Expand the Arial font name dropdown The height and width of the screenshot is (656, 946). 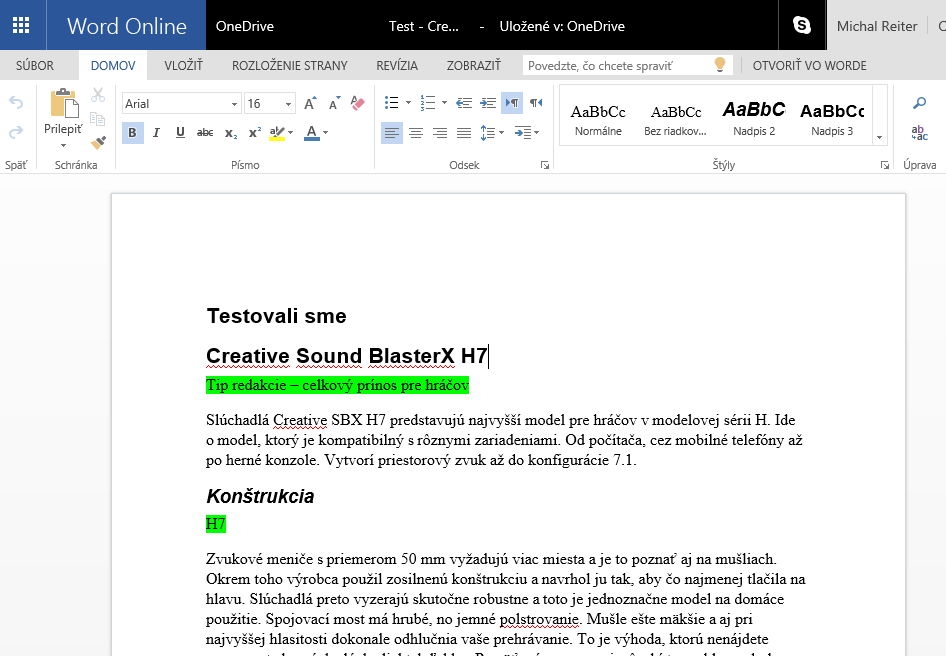point(234,104)
